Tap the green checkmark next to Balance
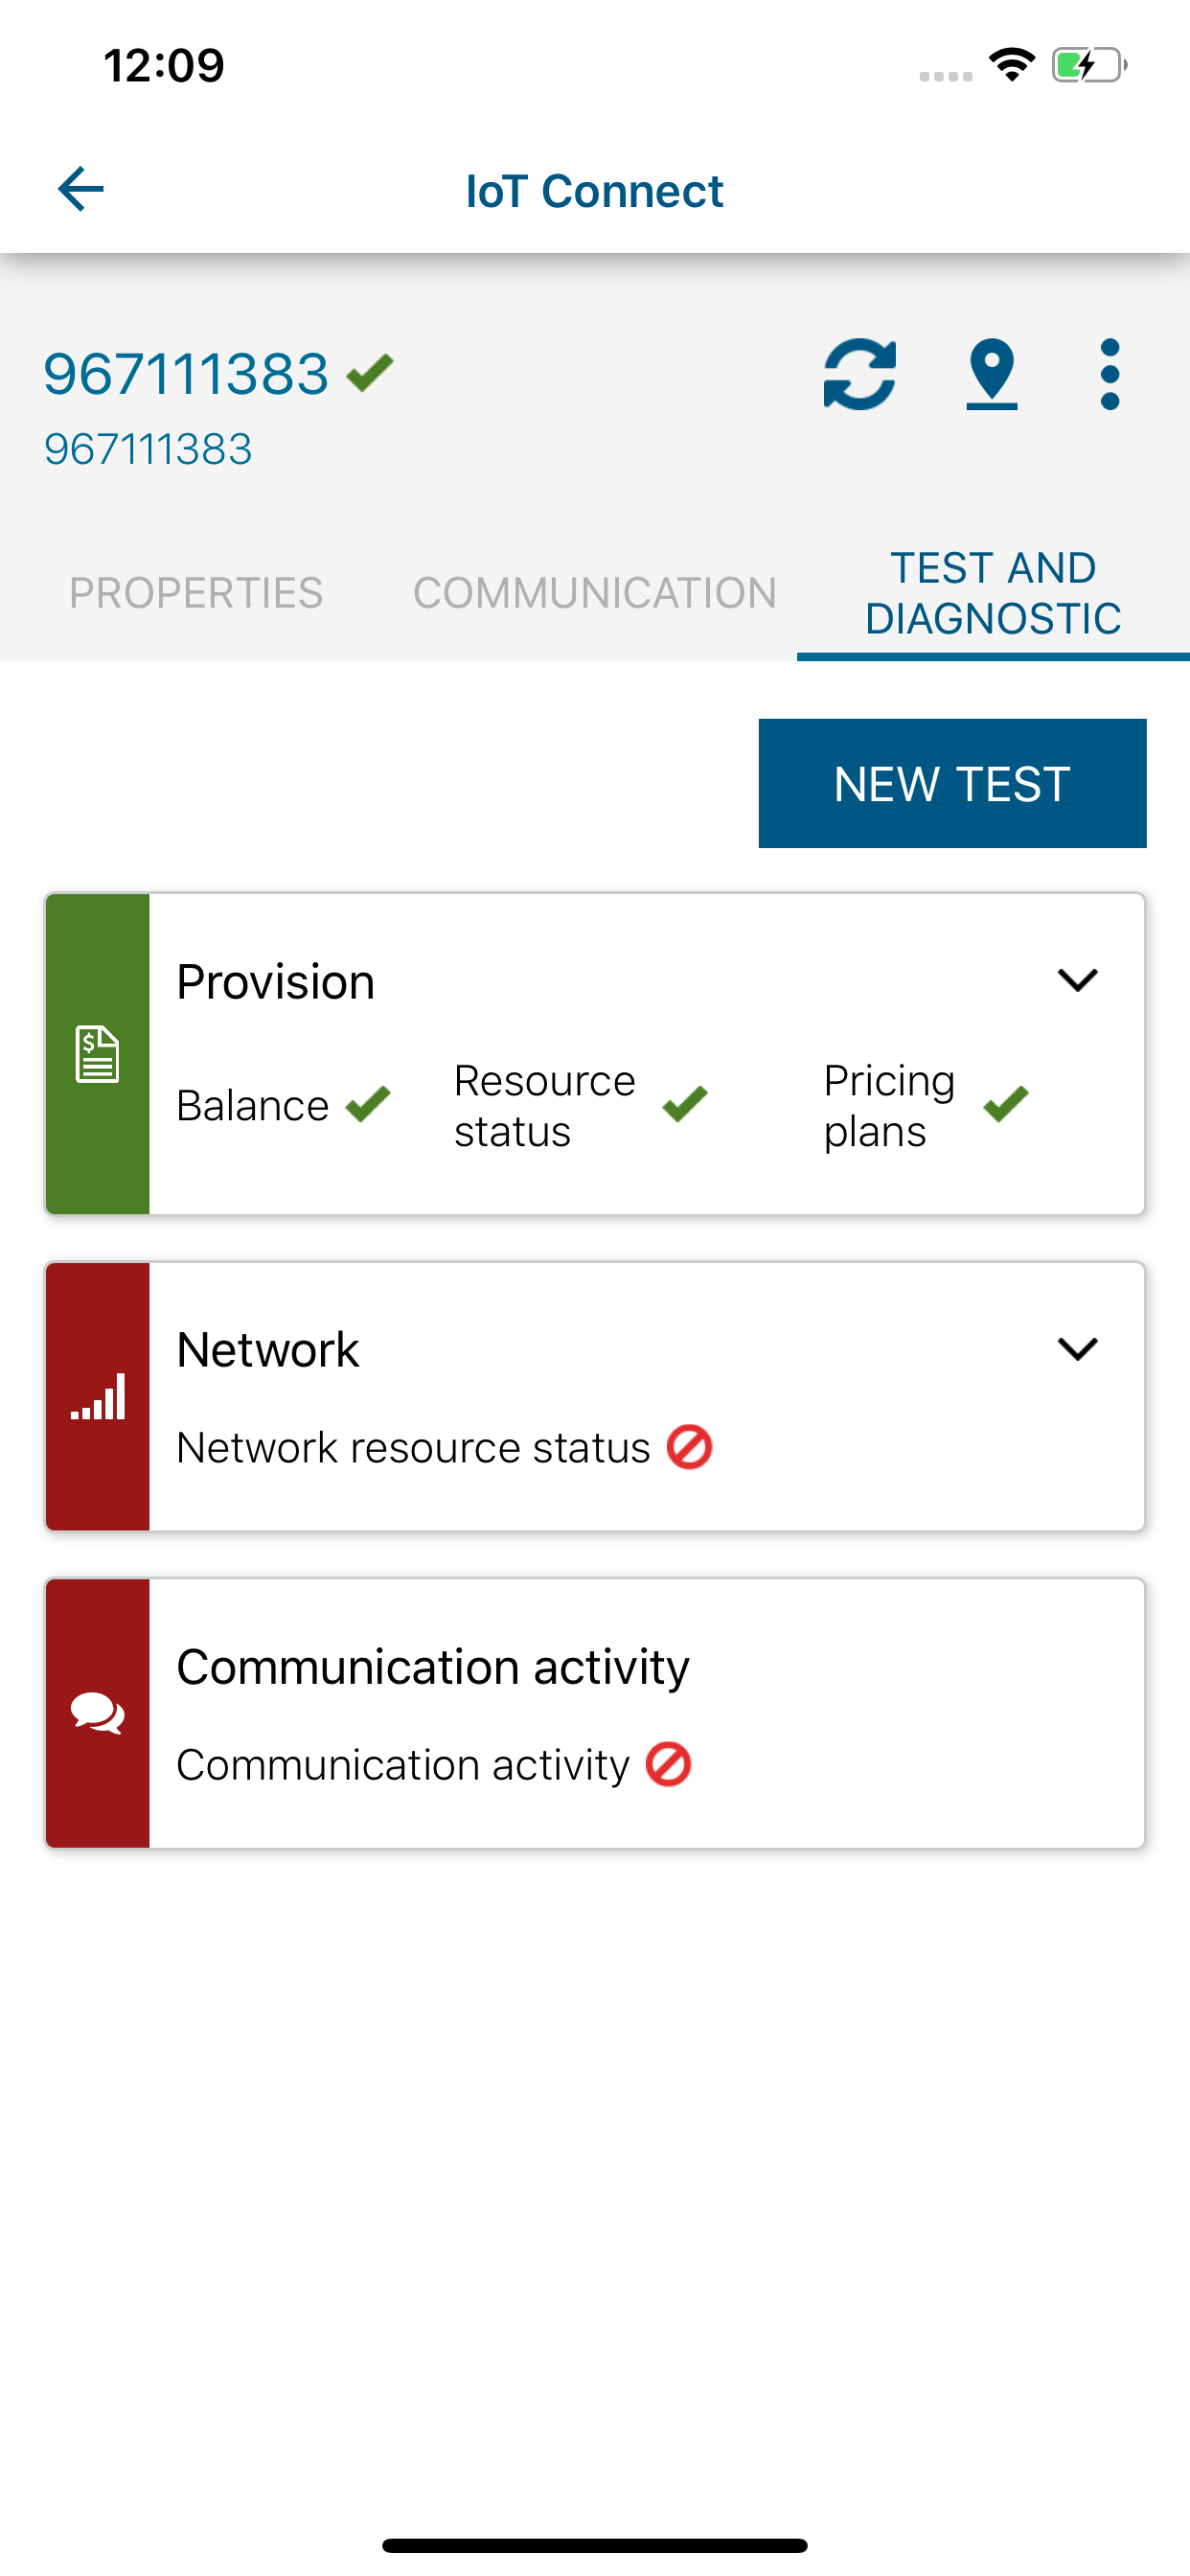Image resolution: width=1190 pixels, height=2576 pixels. coord(368,1104)
